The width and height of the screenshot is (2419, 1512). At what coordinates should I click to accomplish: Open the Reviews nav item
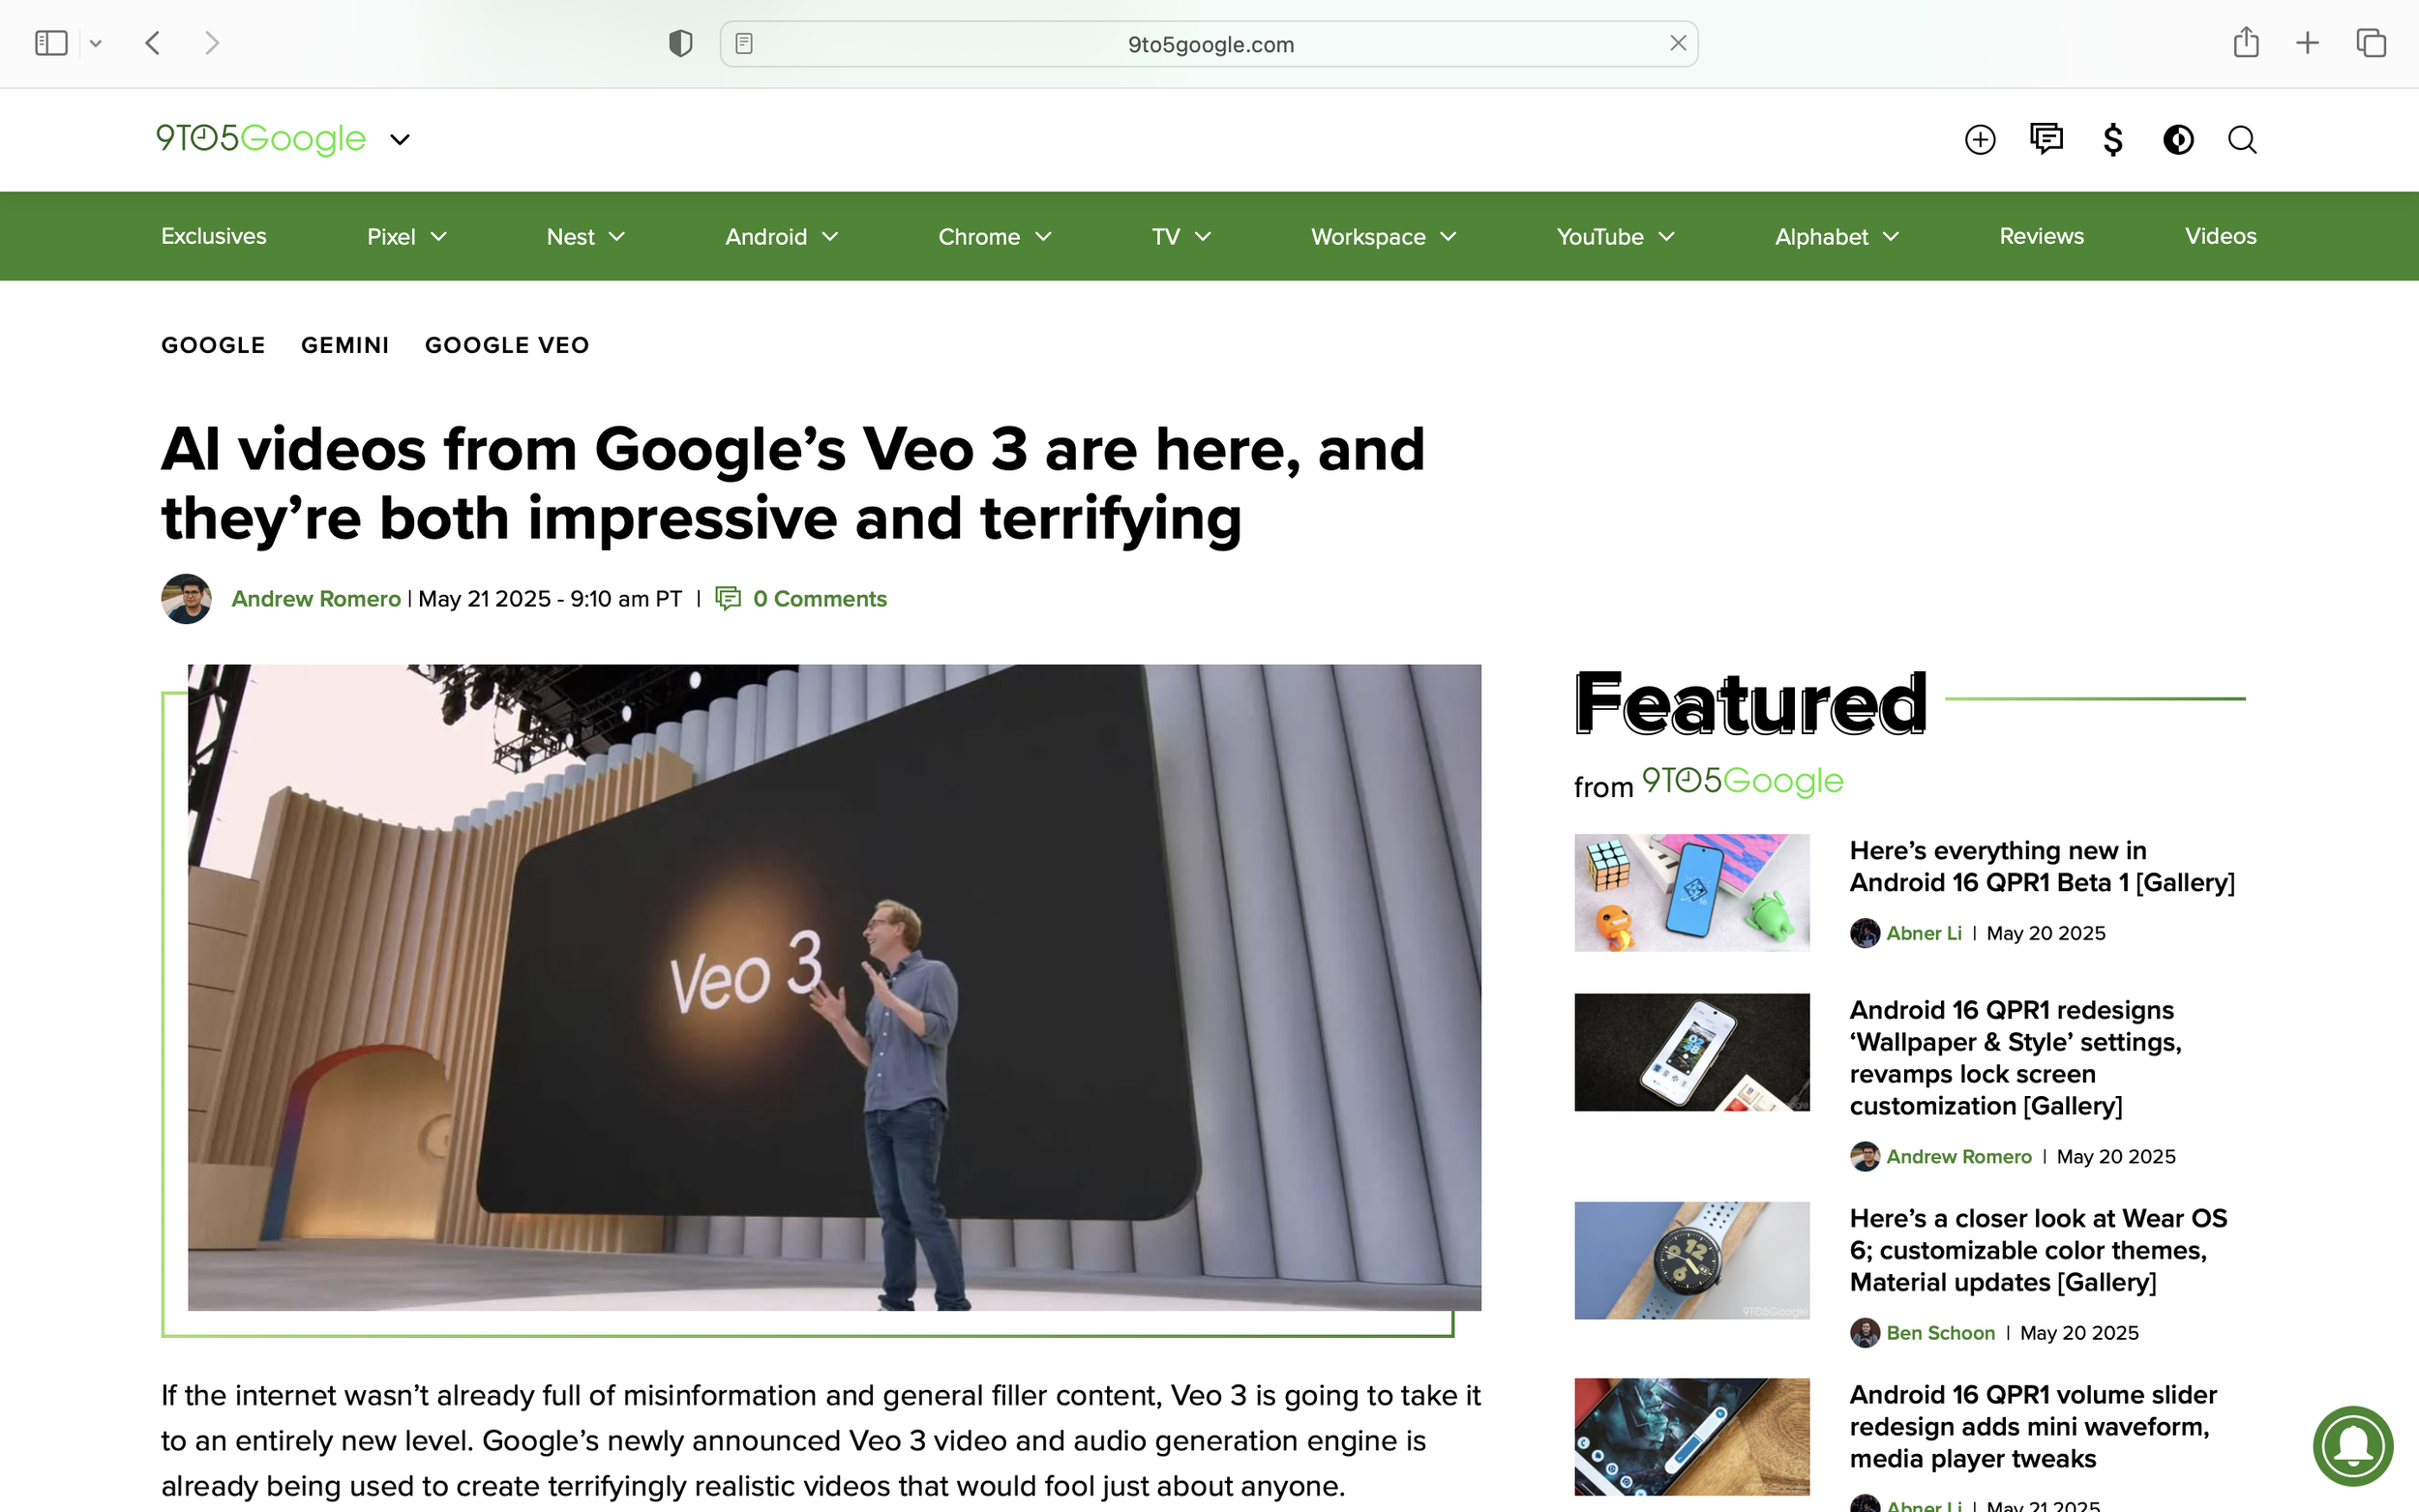tap(2041, 236)
